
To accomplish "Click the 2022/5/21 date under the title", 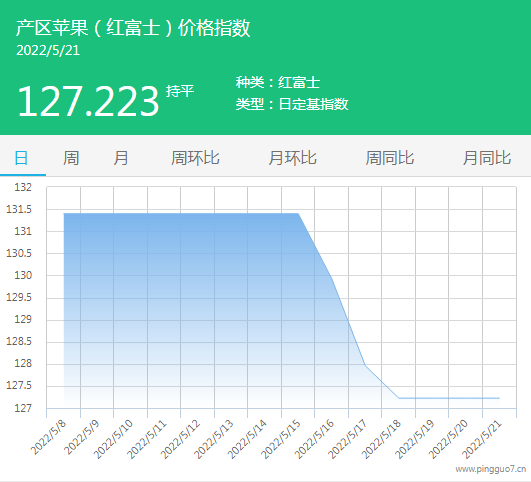I will (x=48, y=51).
